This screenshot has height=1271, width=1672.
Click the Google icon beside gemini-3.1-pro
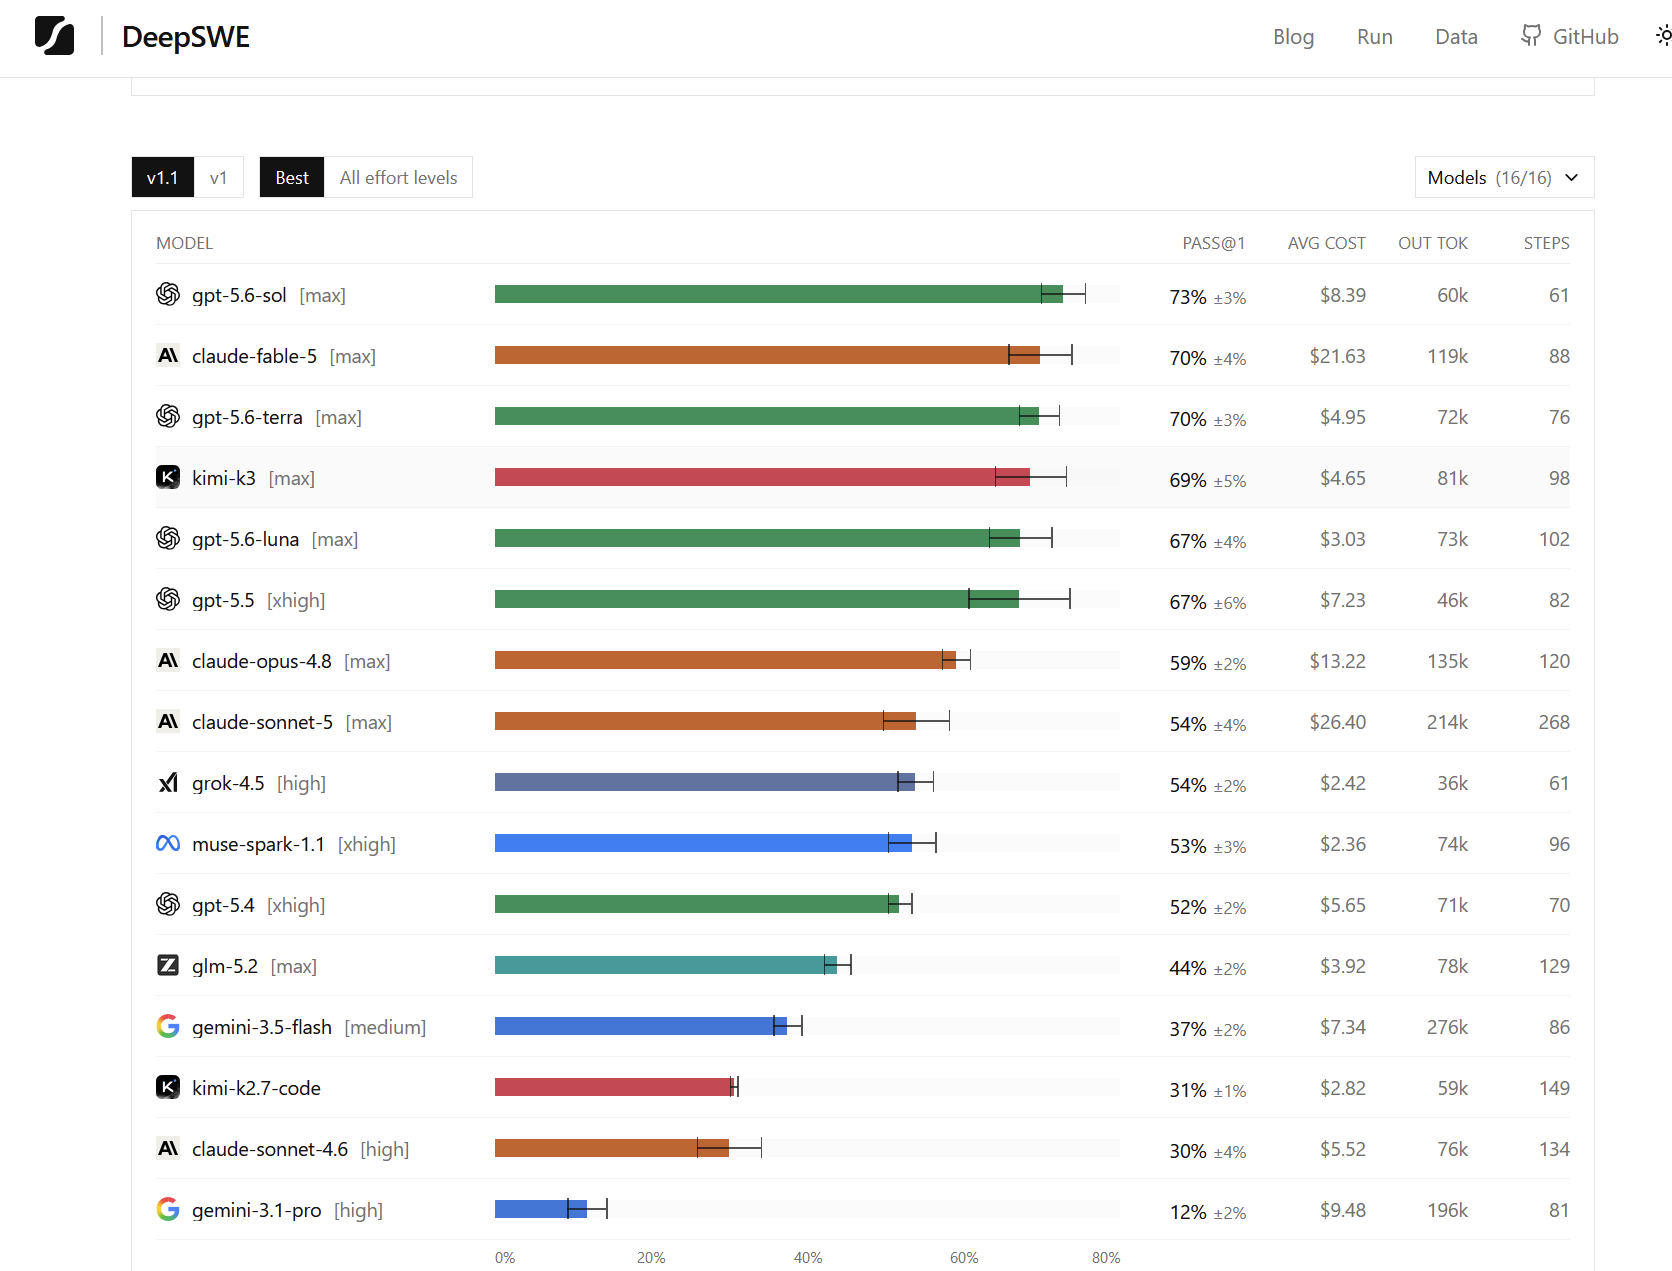point(168,1209)
